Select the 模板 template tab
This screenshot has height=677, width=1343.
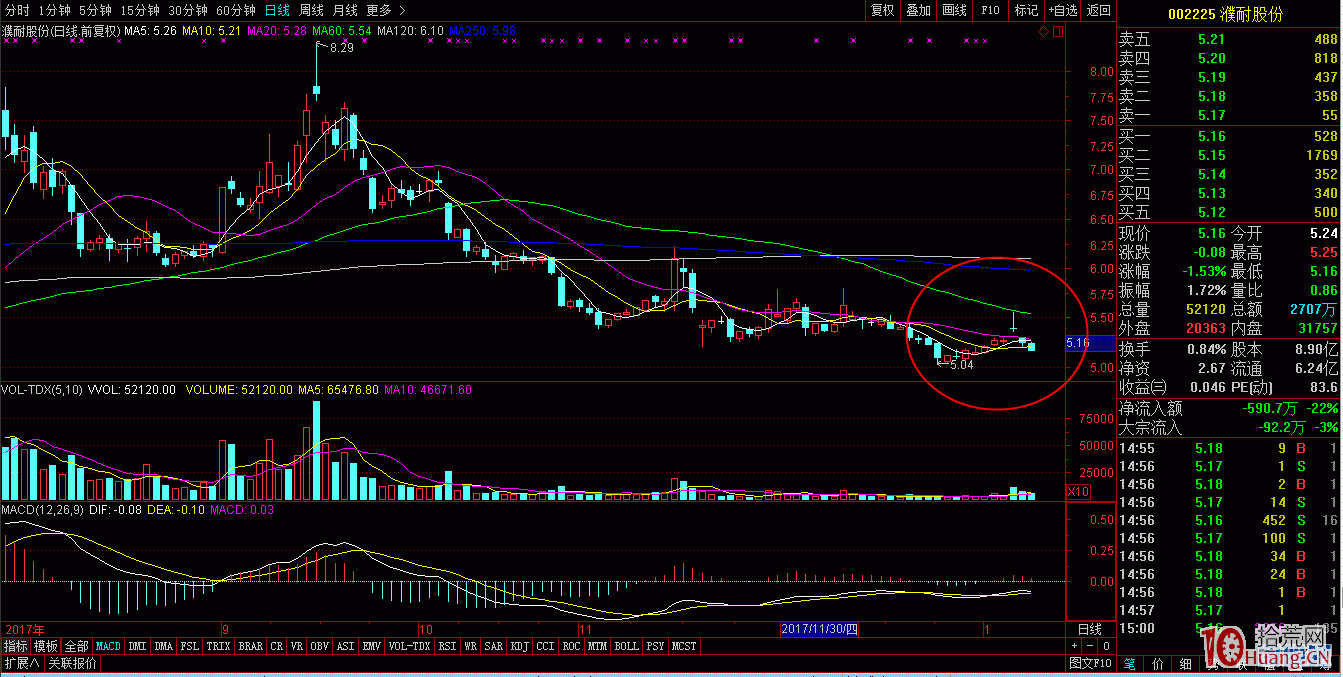tap(46, 646)
